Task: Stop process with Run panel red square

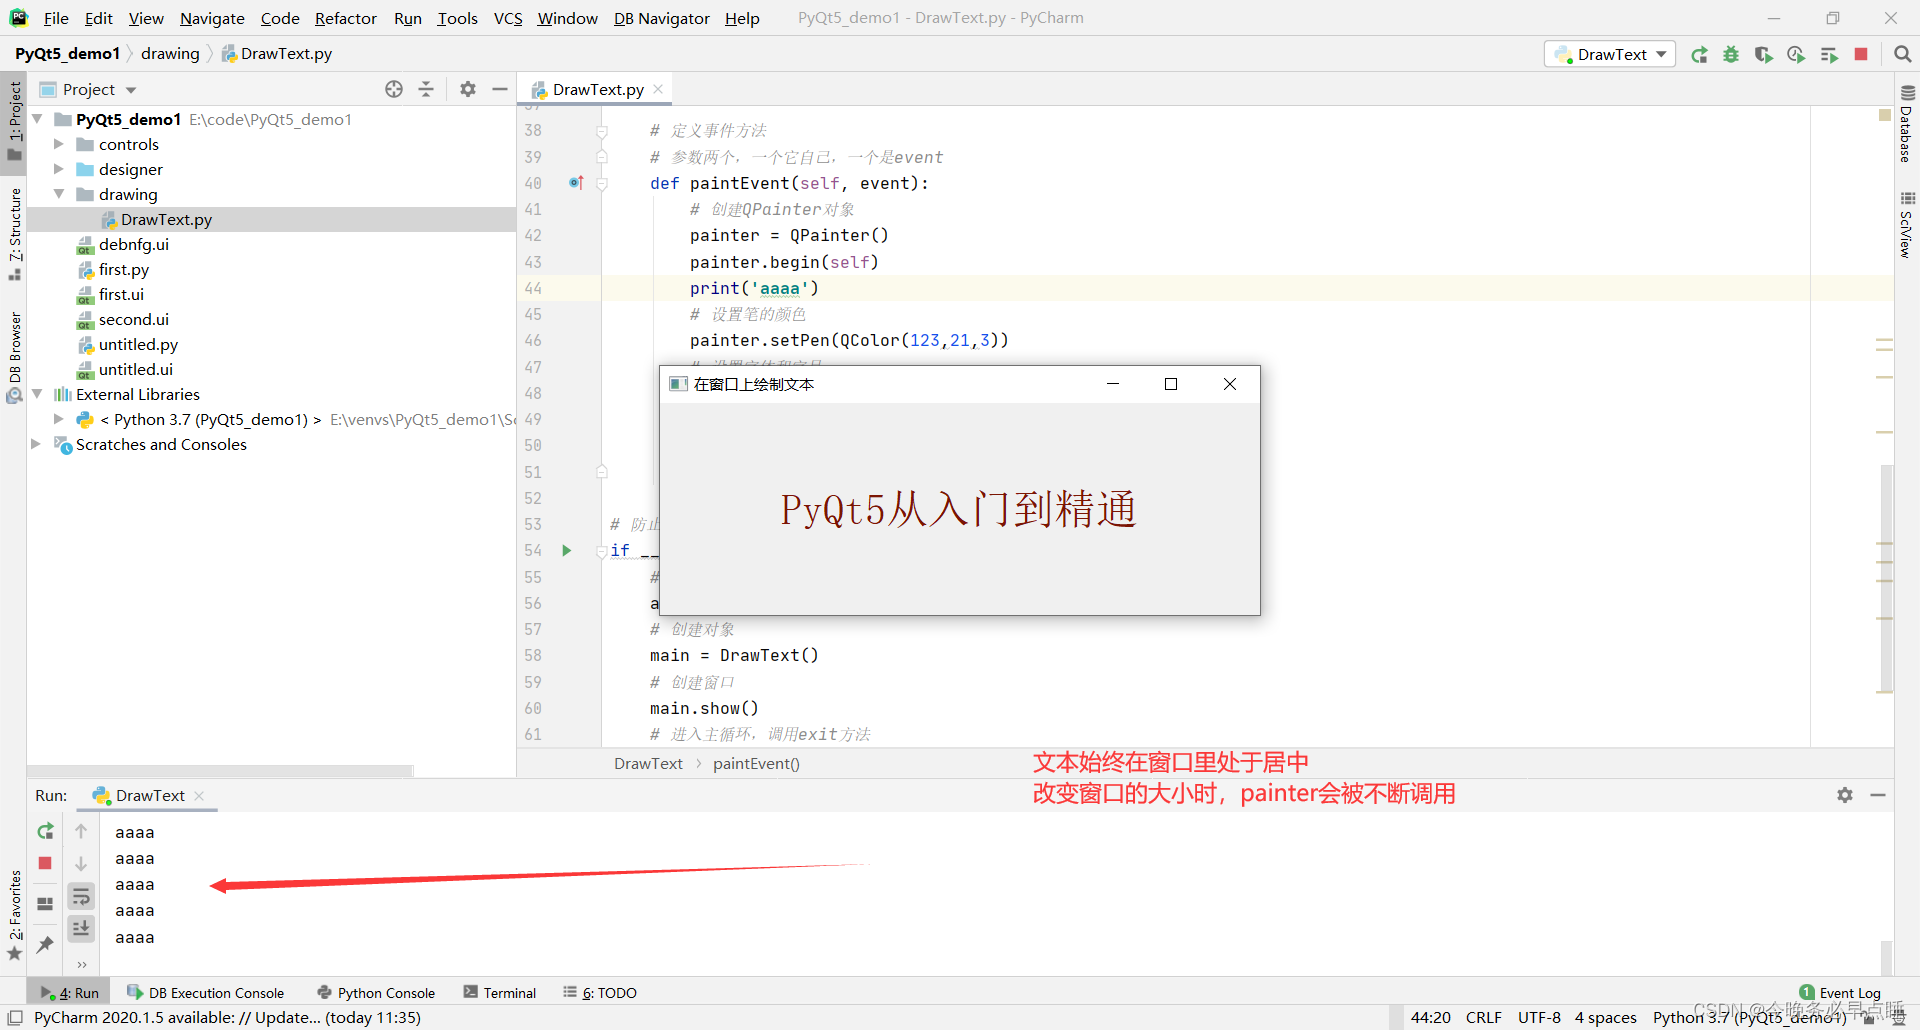Action: tap(45, 863)
